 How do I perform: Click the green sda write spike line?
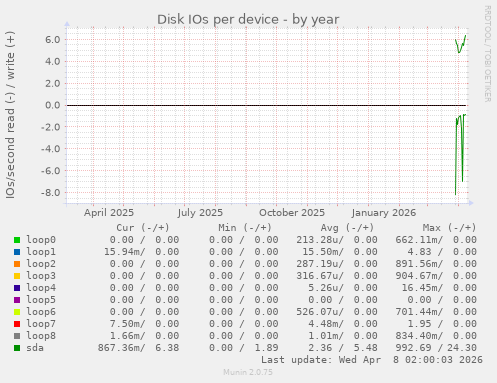click(460, 44)
